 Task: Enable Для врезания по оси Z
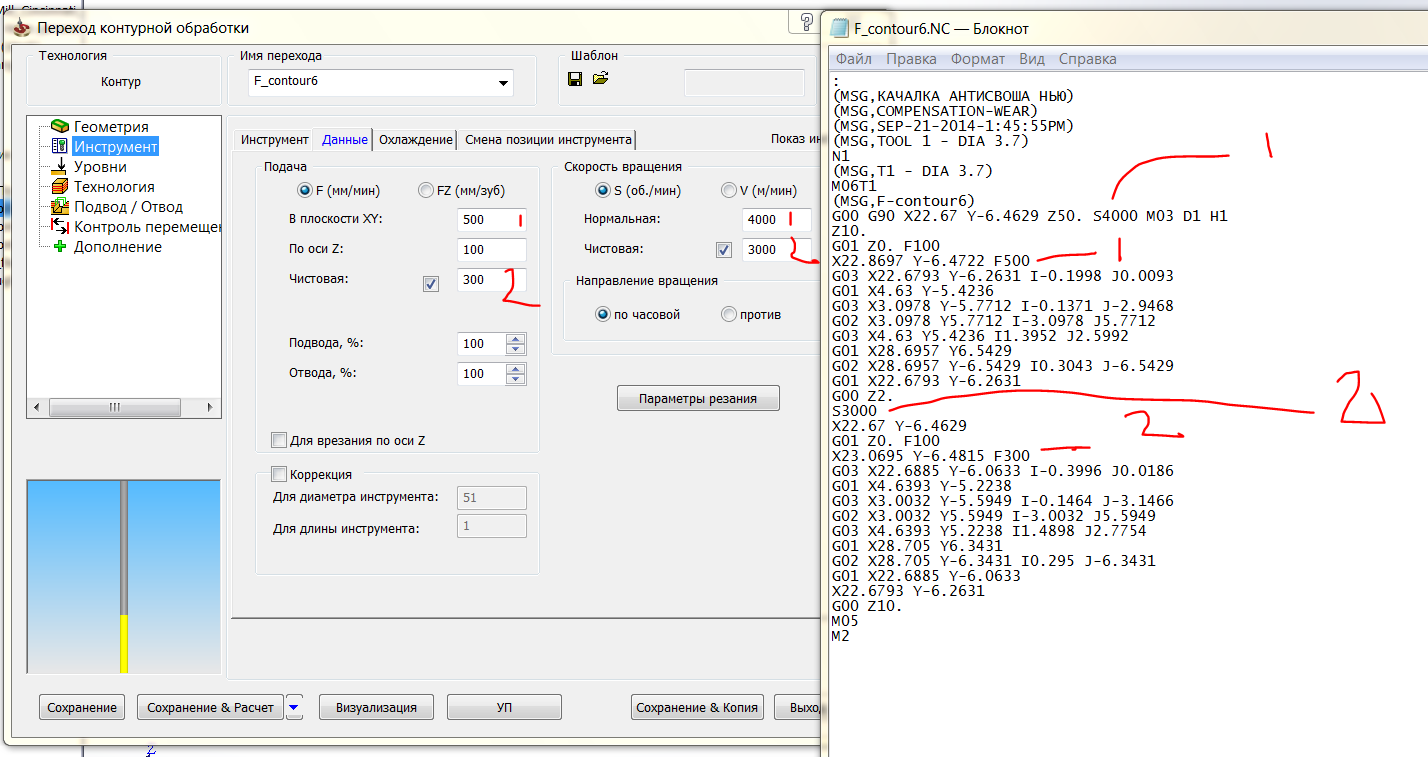point(279,440)
